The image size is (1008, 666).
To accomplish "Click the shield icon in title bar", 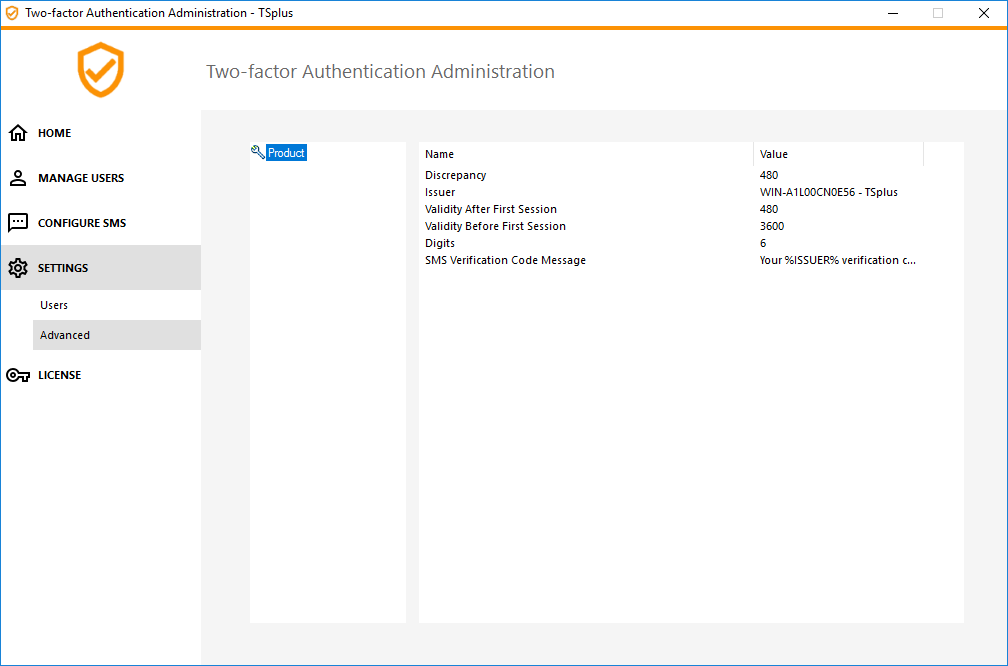I will point(12,12).
